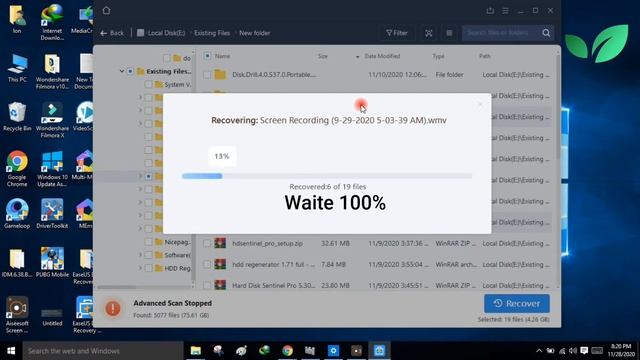Switch to list view icon
This screenshot has height=360, width=640.
(x=449, y=33)
